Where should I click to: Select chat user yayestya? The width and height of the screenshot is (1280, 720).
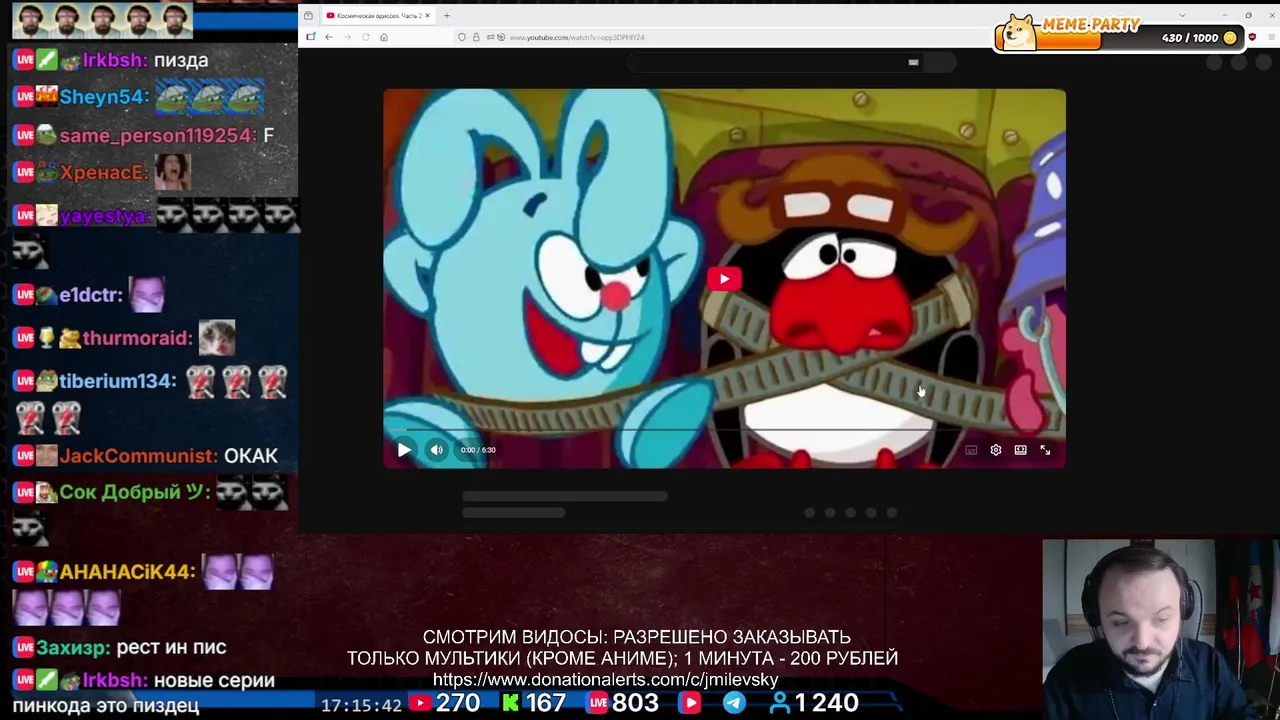105,216
